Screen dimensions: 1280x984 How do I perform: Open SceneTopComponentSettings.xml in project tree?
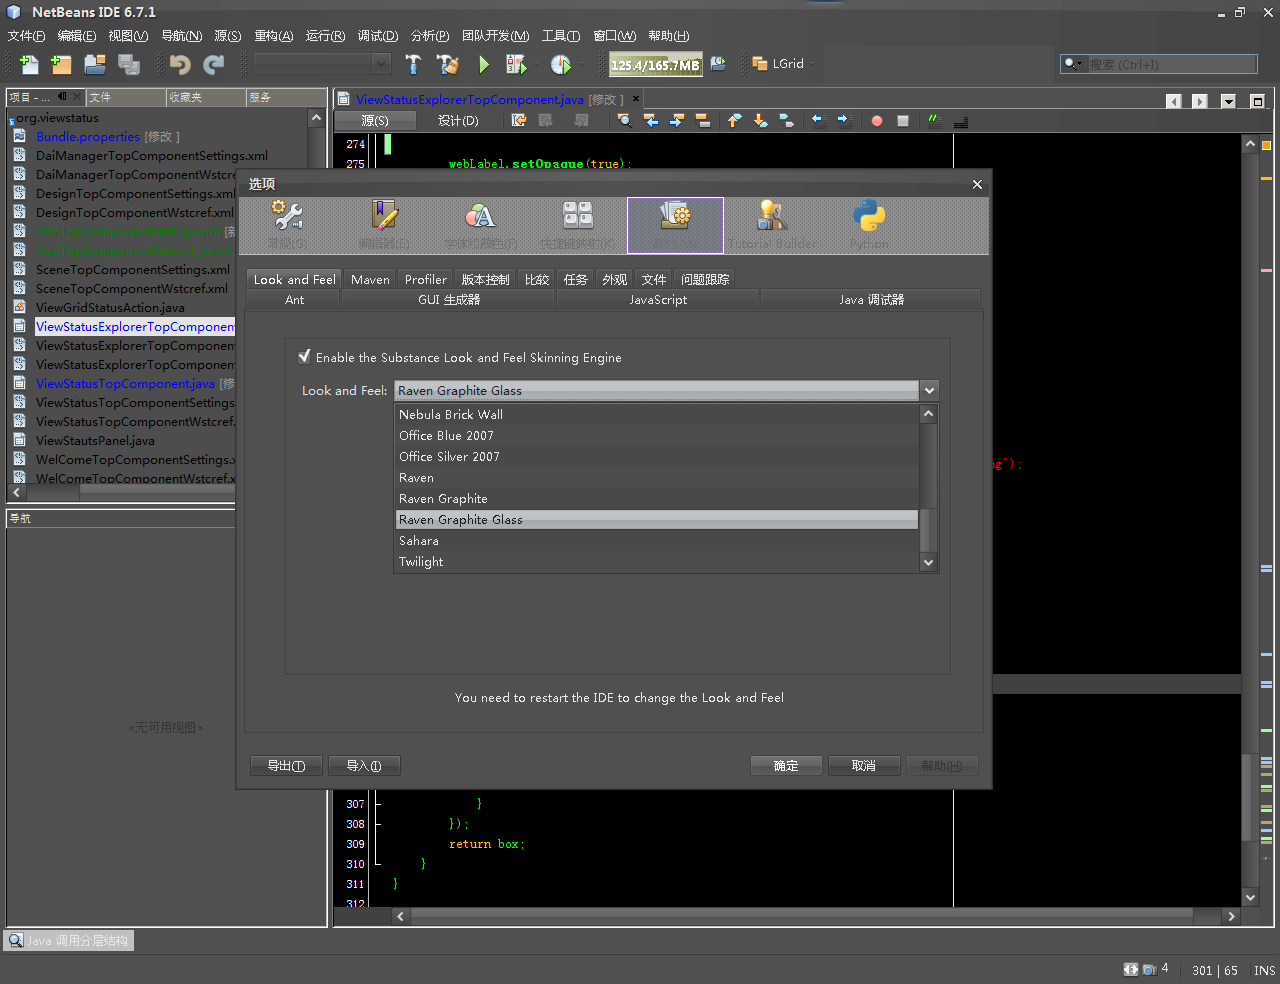point(132,269)
